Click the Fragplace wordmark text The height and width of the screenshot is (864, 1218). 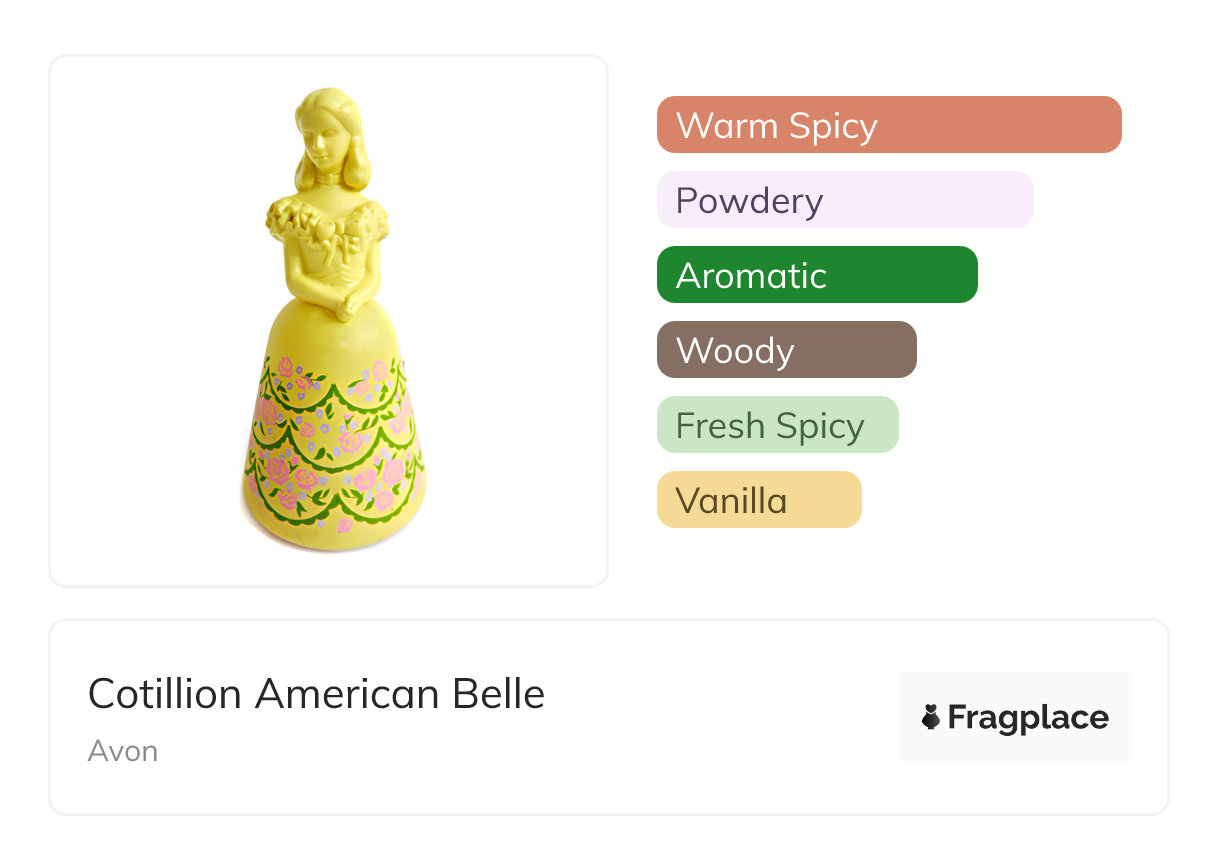point(1028,717)
